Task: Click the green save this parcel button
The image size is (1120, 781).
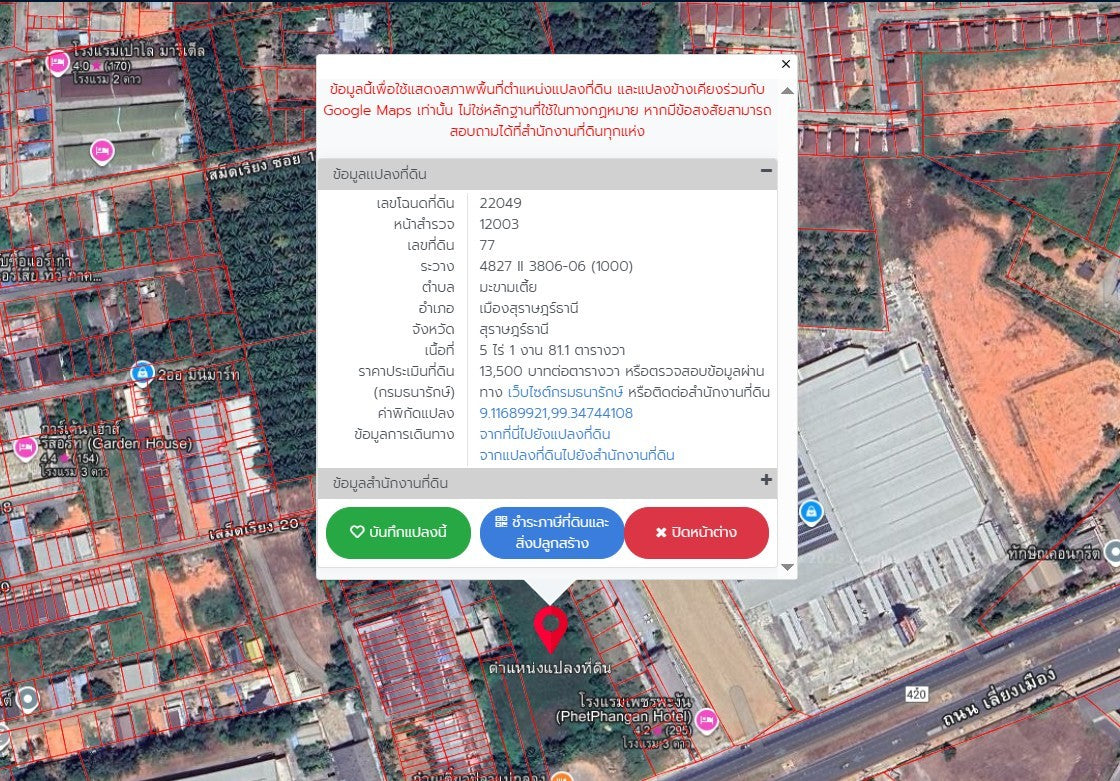Action: pos(398,532)
